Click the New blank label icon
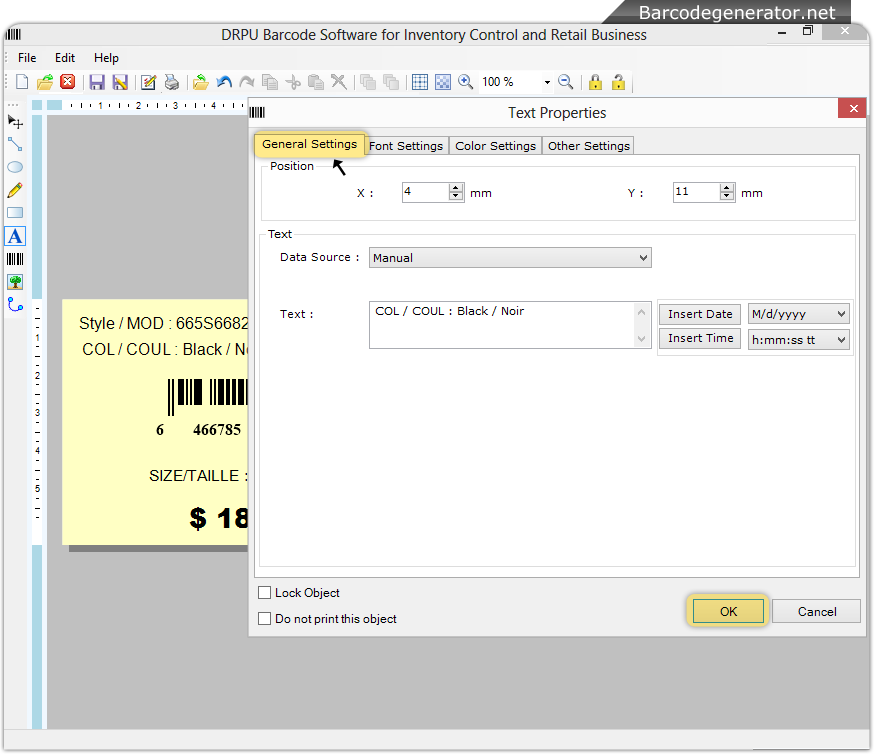Image resolution: width=874 pixels, height=754 pixels. 22,82
